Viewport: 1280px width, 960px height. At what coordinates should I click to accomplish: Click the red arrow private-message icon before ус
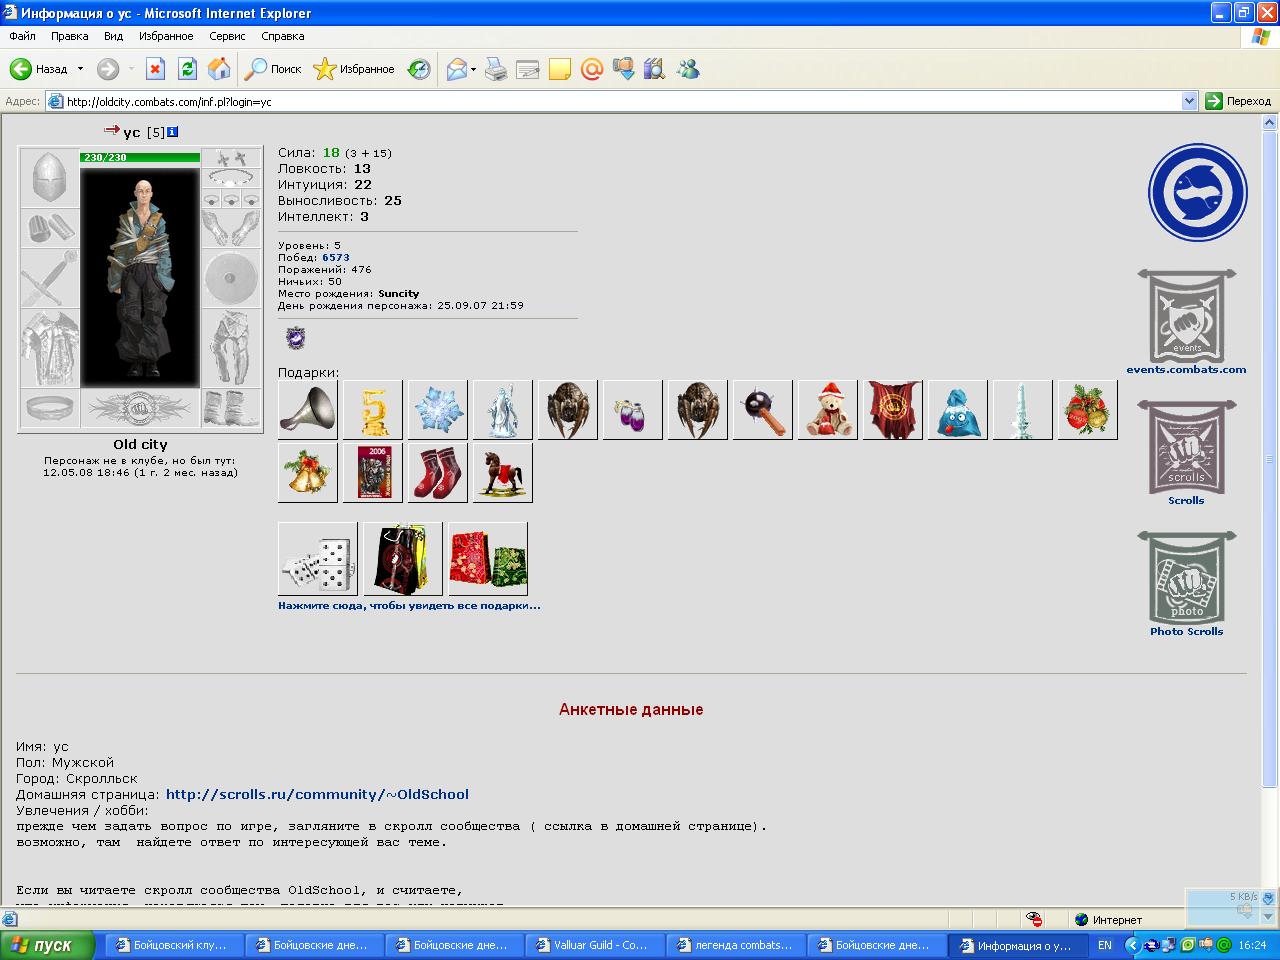tap(111, 130)
